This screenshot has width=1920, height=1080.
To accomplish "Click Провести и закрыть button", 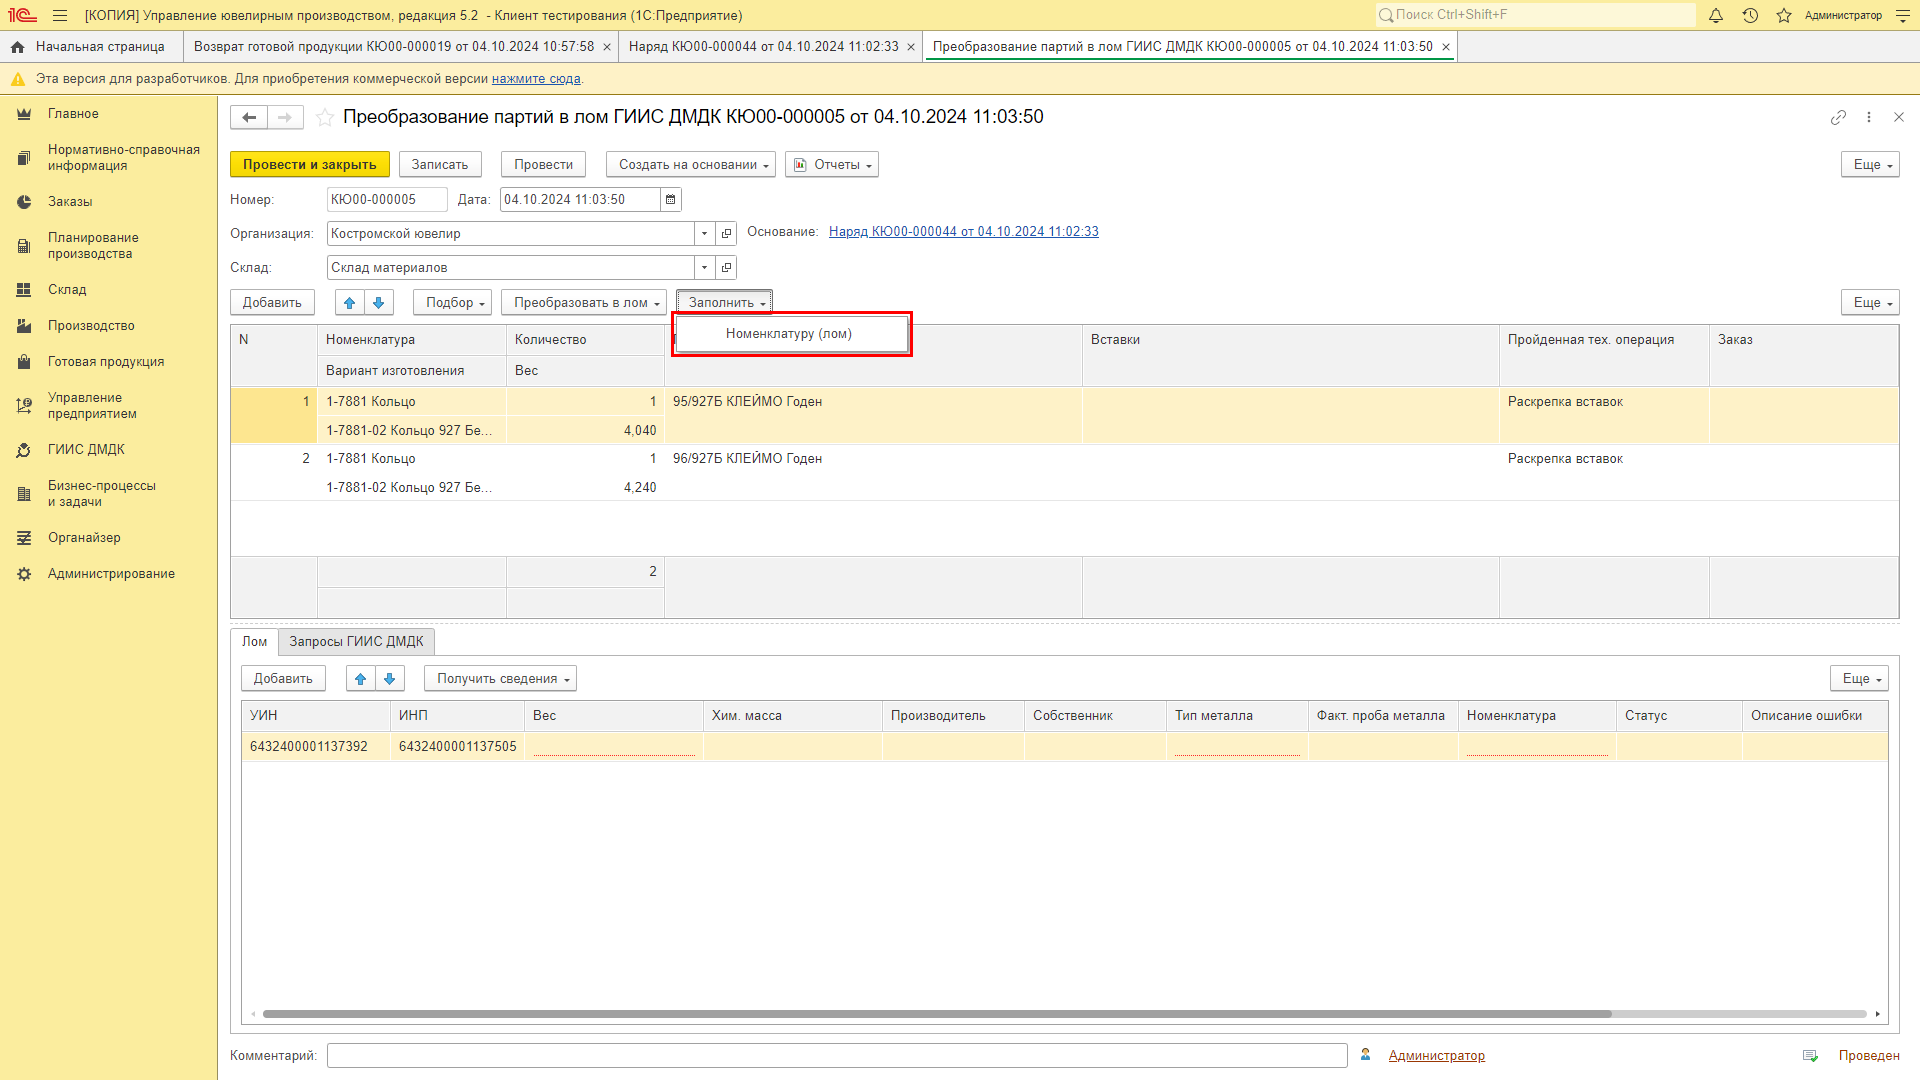I will coord(310,165).
